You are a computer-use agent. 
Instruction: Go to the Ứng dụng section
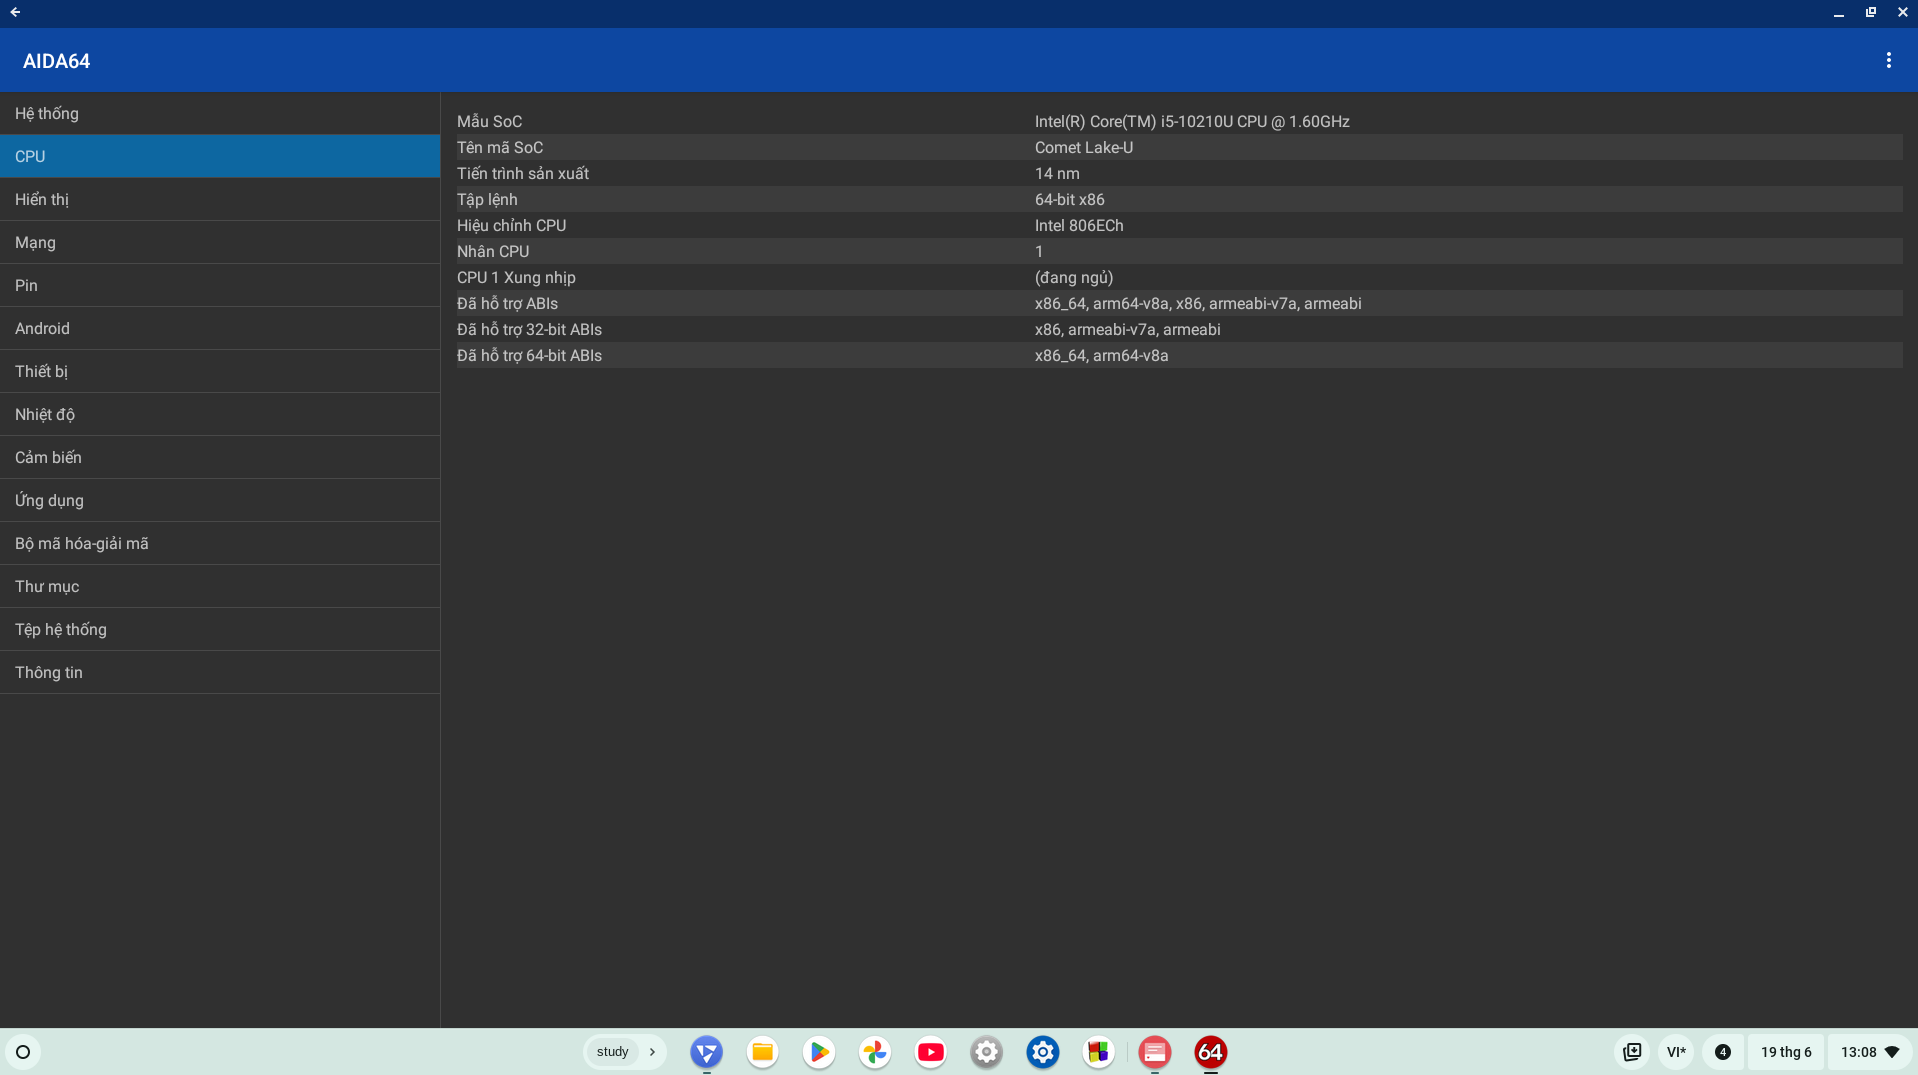coord(220,501)
